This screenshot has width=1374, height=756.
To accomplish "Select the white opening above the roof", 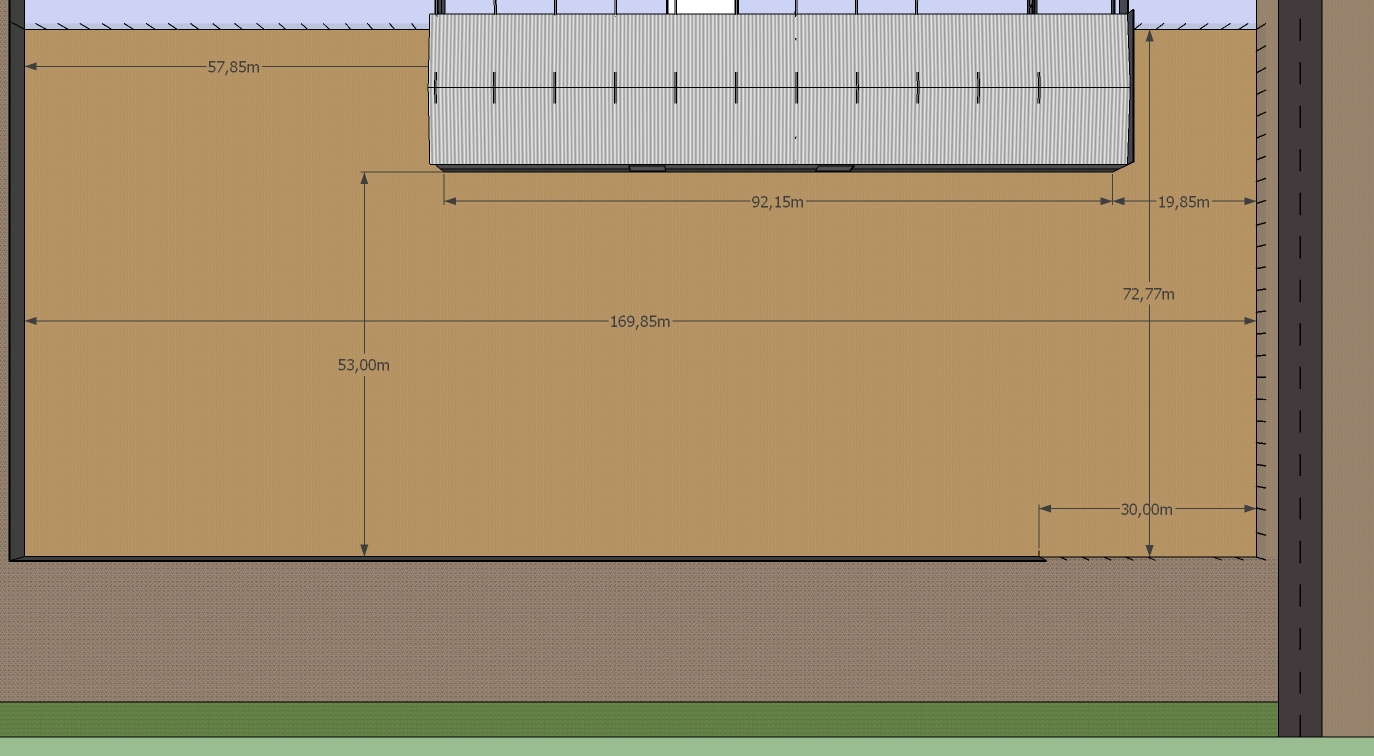I will pos(706,6).
